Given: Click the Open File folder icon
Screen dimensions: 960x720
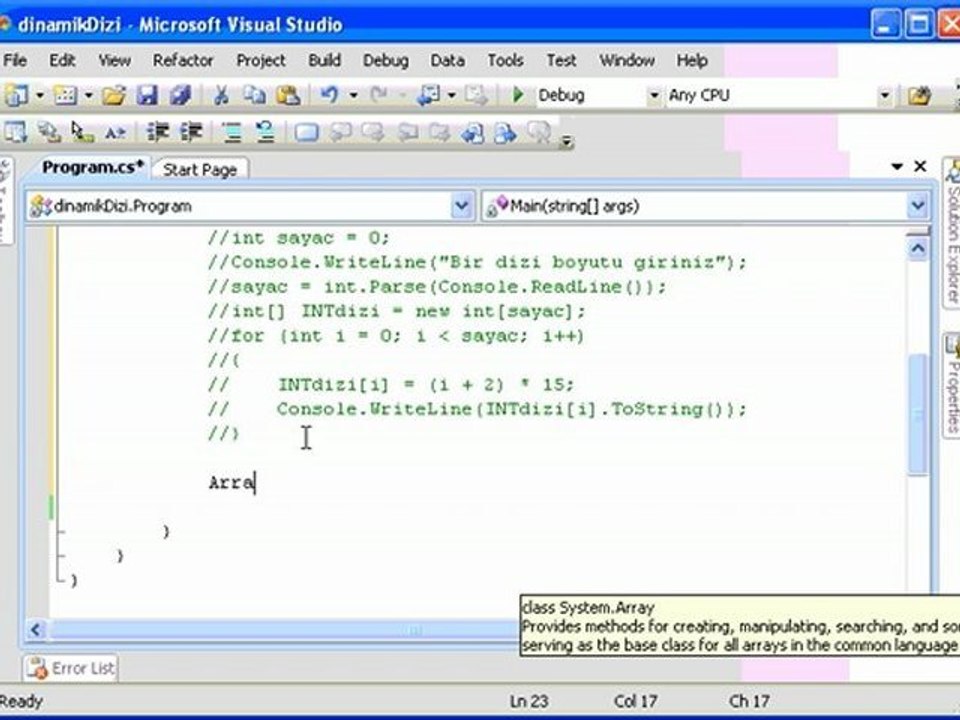Looking at the screenshot, I should pos(114,95).
